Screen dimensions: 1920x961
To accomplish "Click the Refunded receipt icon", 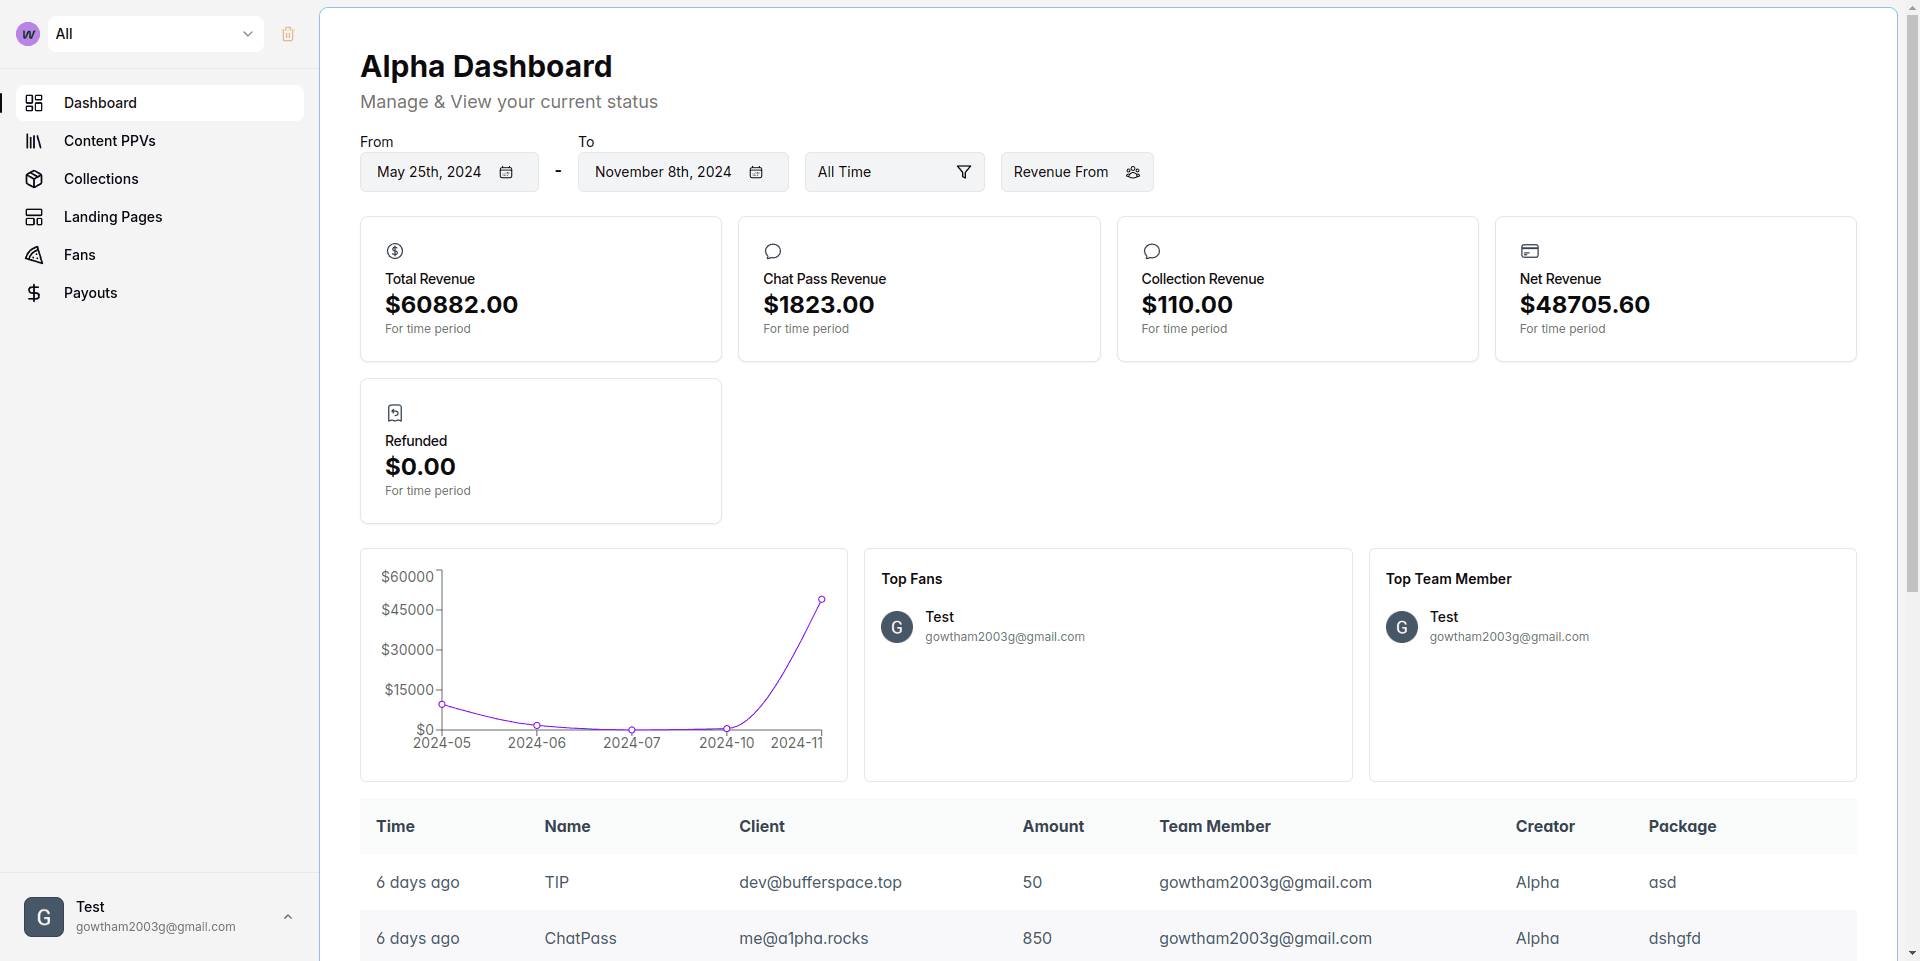I will 395,413.
